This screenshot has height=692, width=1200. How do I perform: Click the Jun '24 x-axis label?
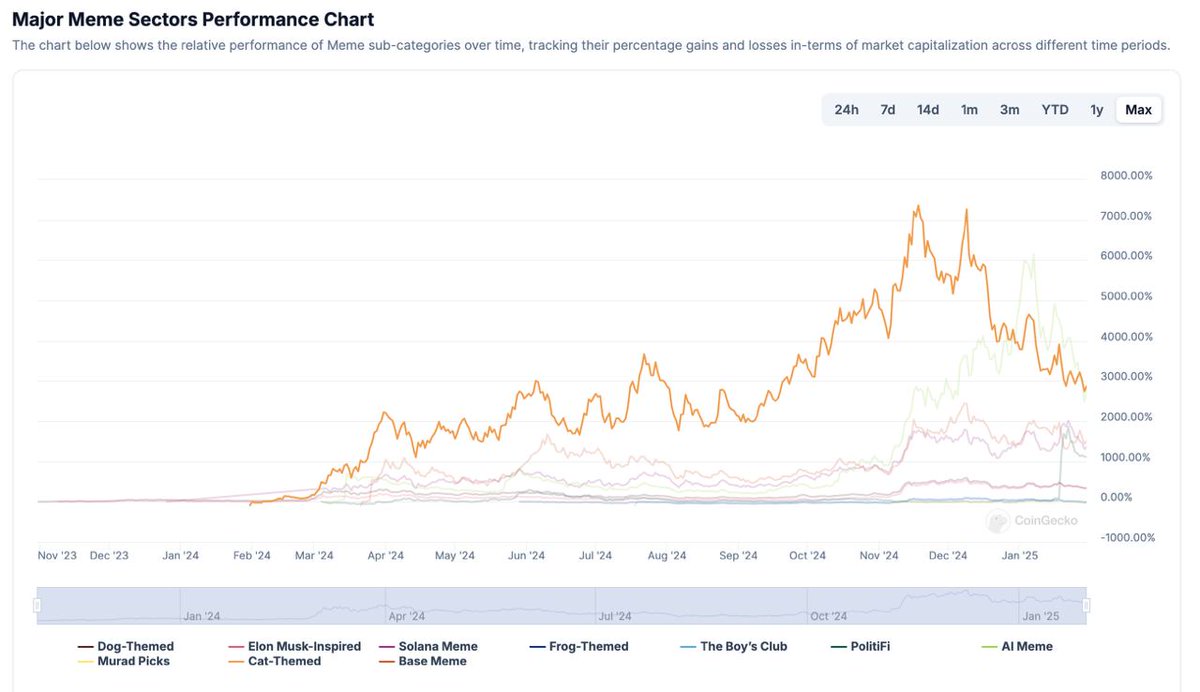click(527, 555)
